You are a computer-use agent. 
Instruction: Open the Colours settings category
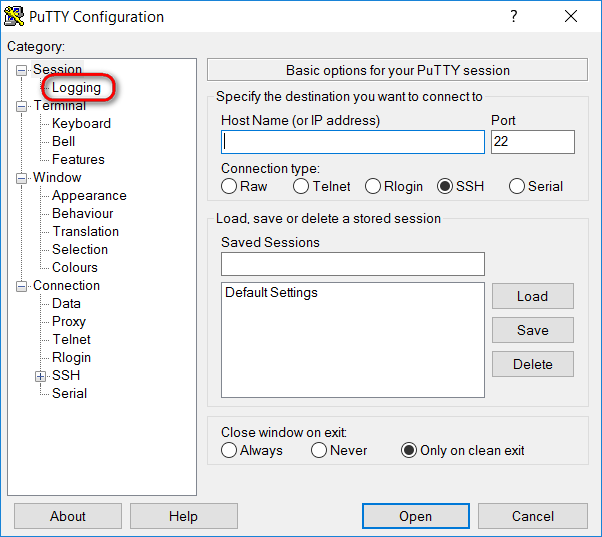tap(75, 268)
